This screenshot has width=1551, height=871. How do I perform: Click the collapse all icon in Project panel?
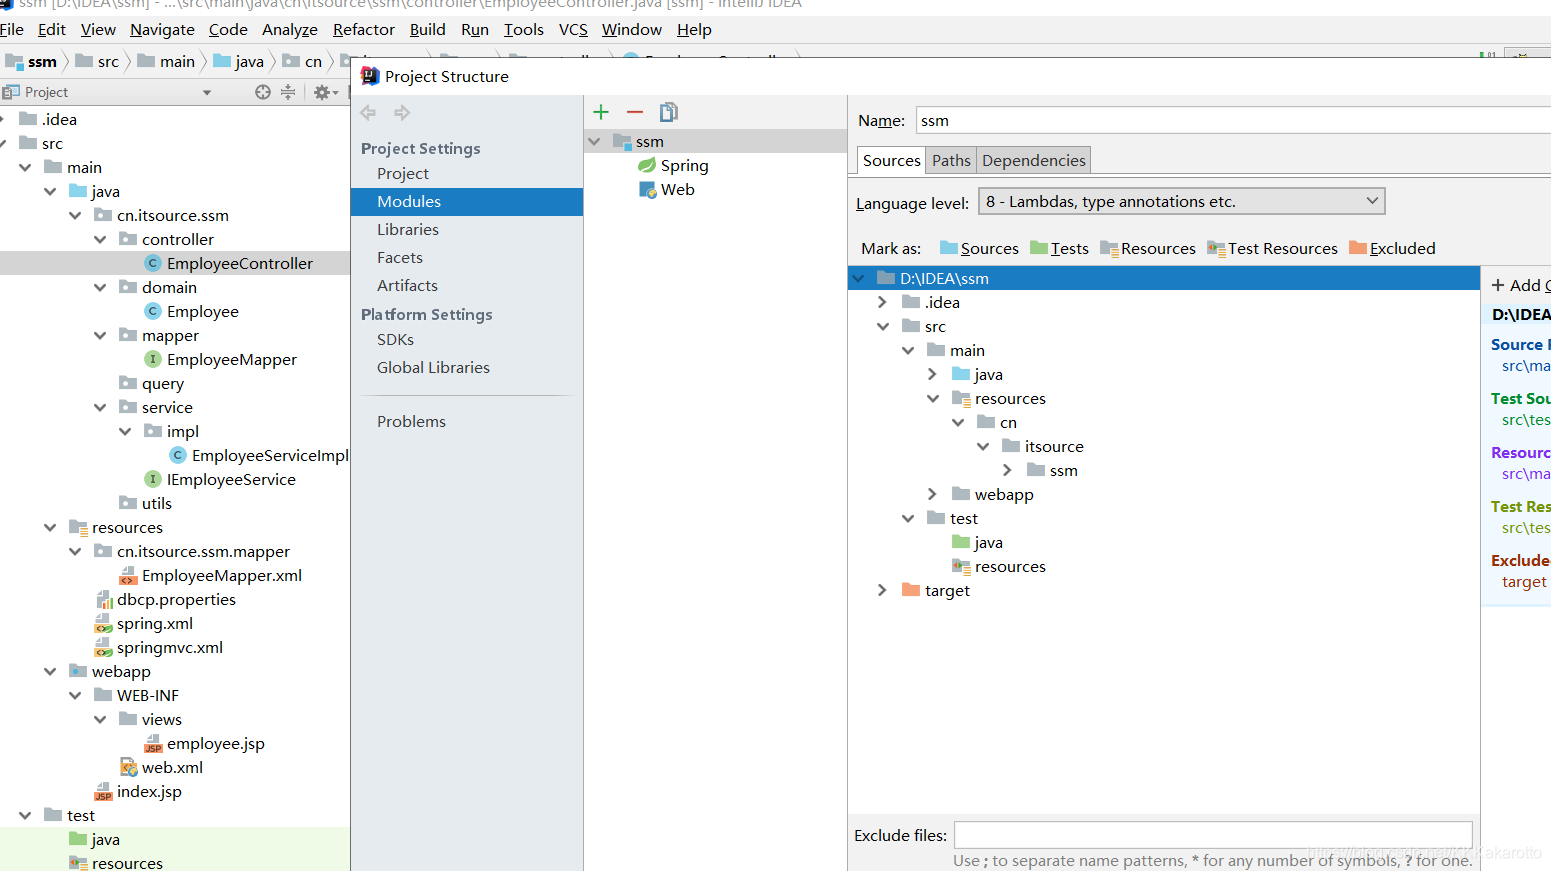(x=288, y=92)
